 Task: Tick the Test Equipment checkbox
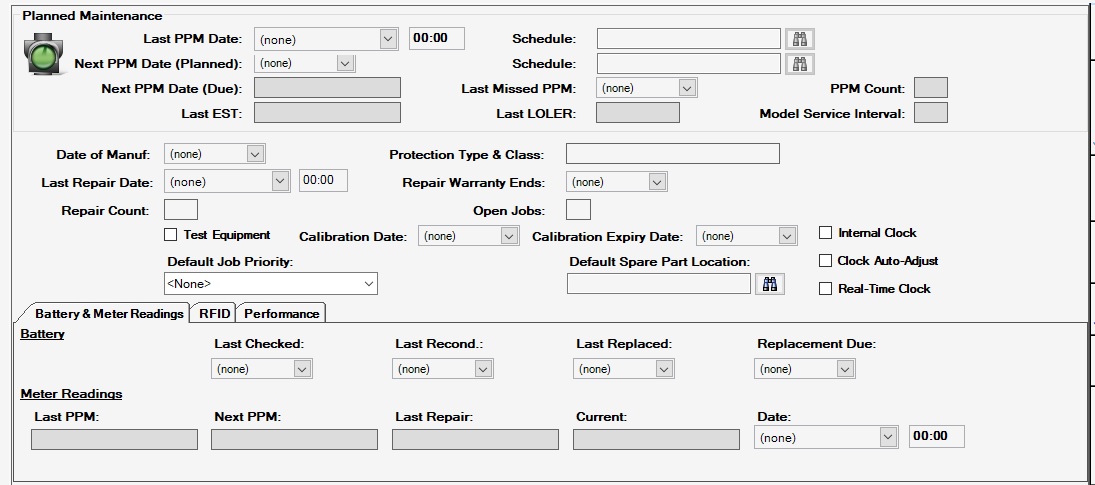tap(170, 235)
